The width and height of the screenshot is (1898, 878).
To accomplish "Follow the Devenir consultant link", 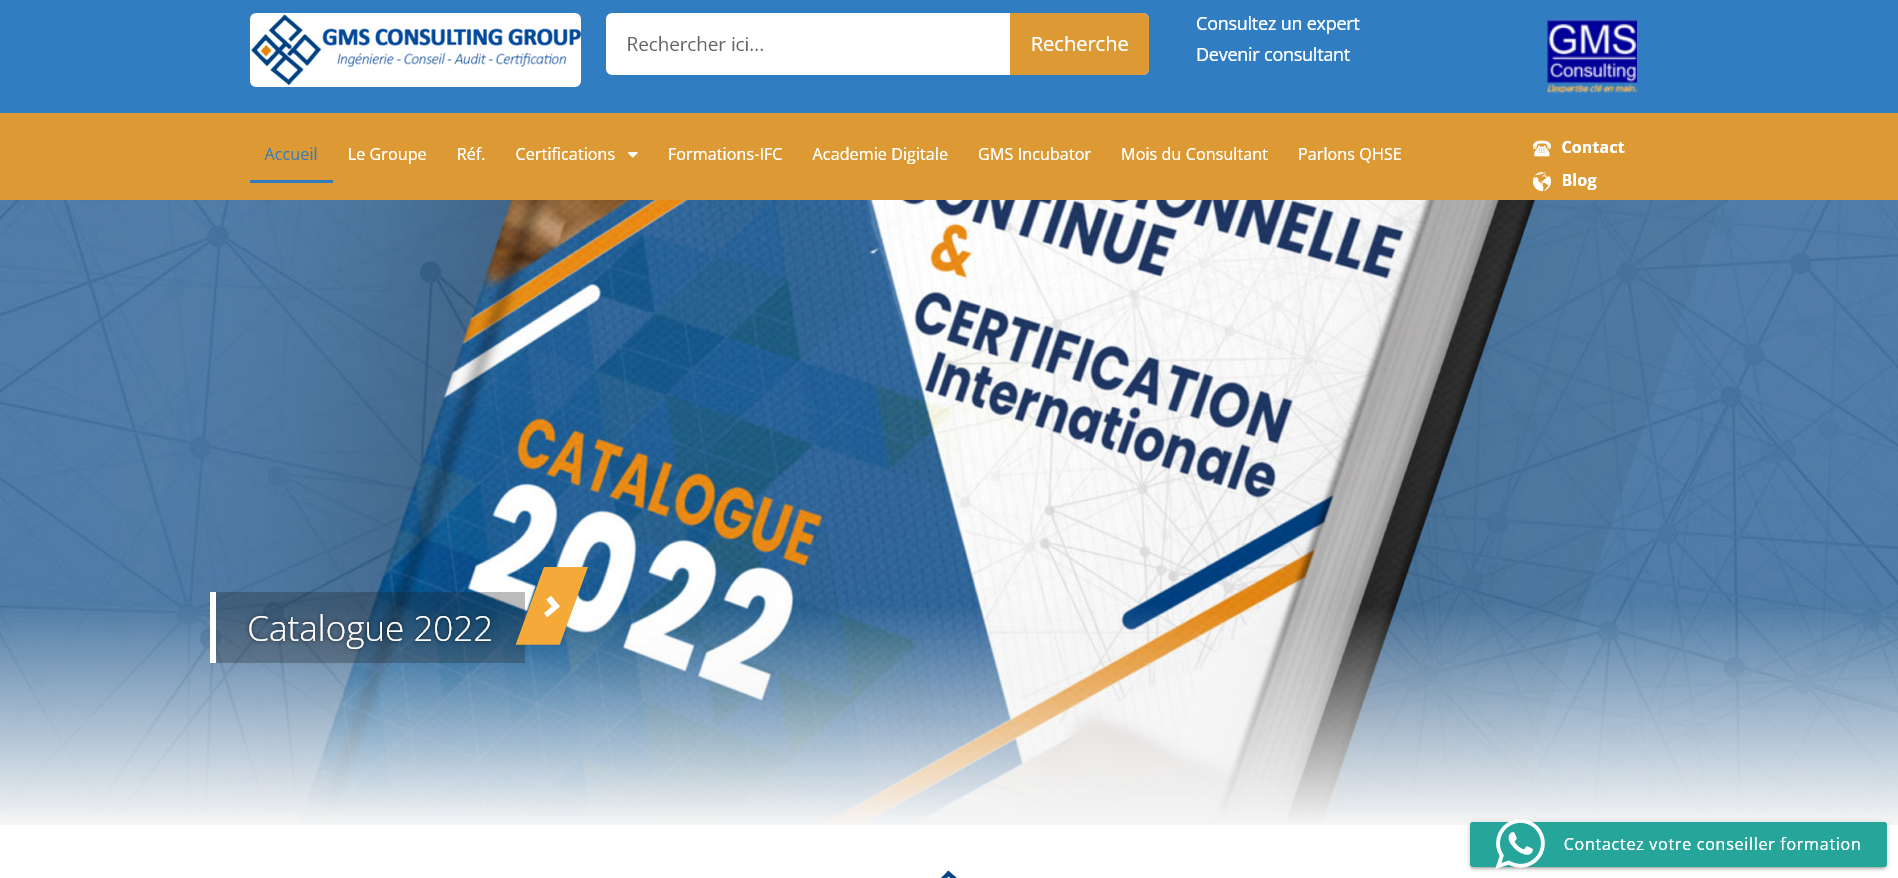I will (1272, 55).
